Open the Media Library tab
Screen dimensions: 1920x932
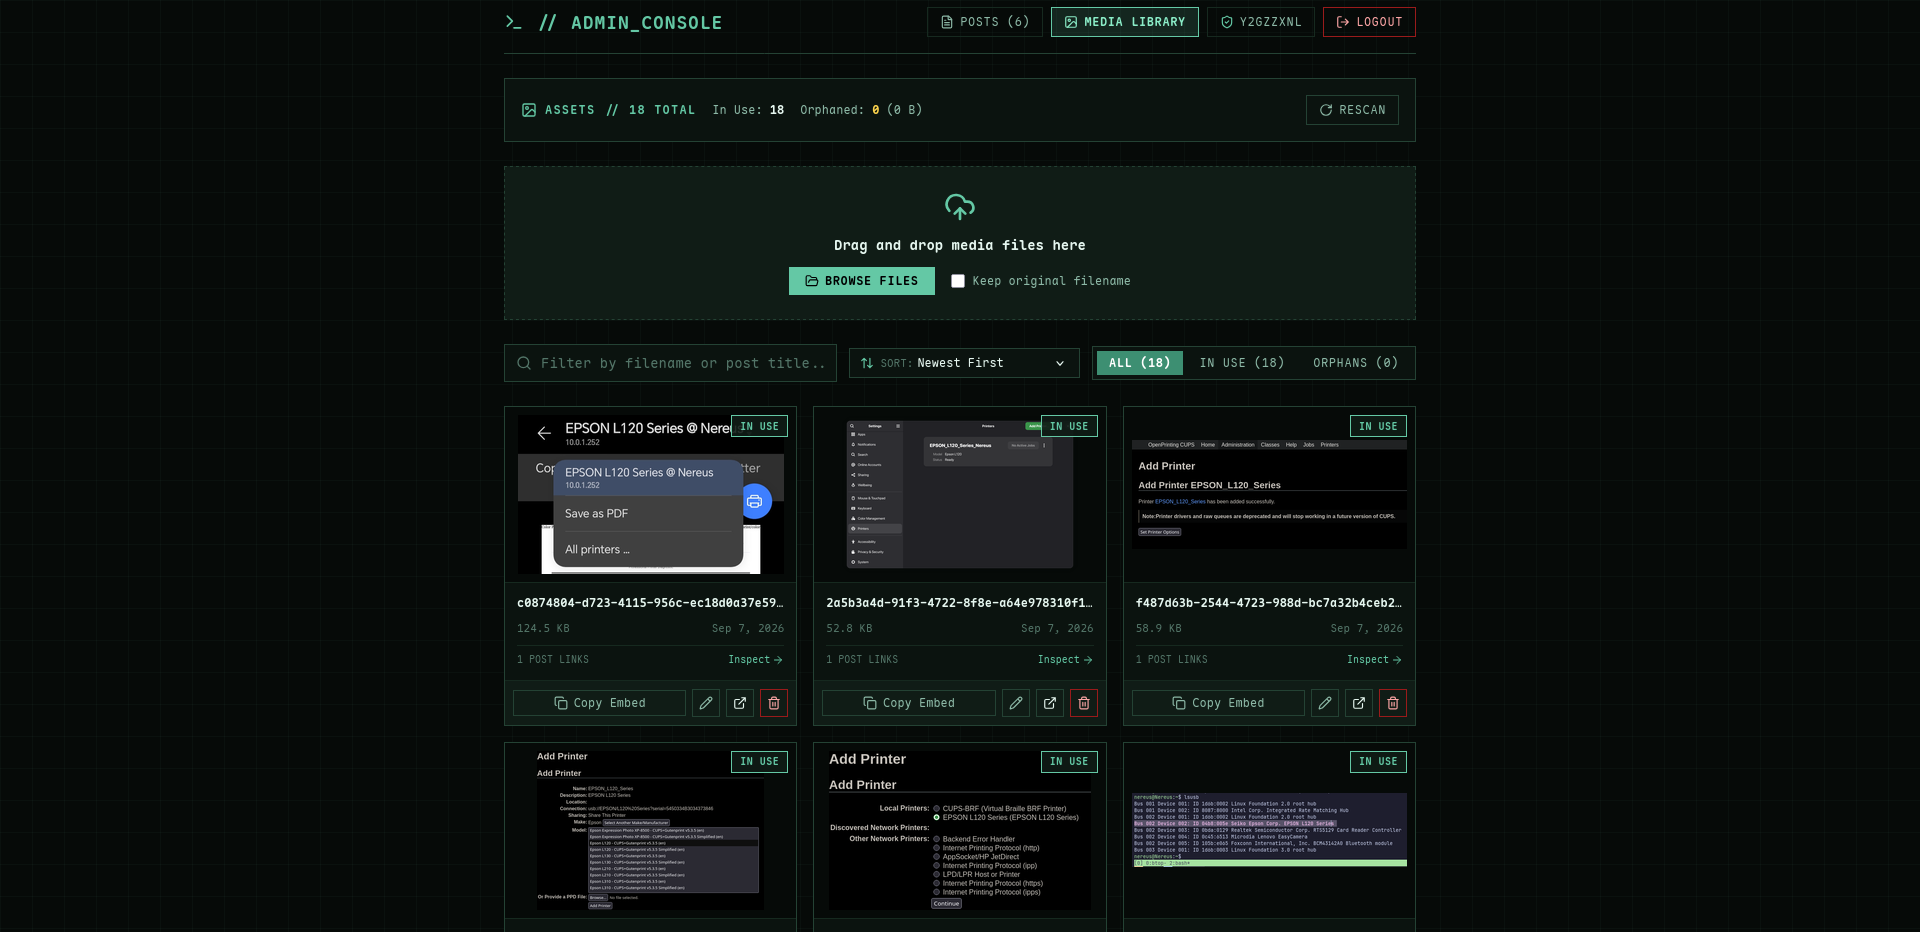click(1125, 22)
